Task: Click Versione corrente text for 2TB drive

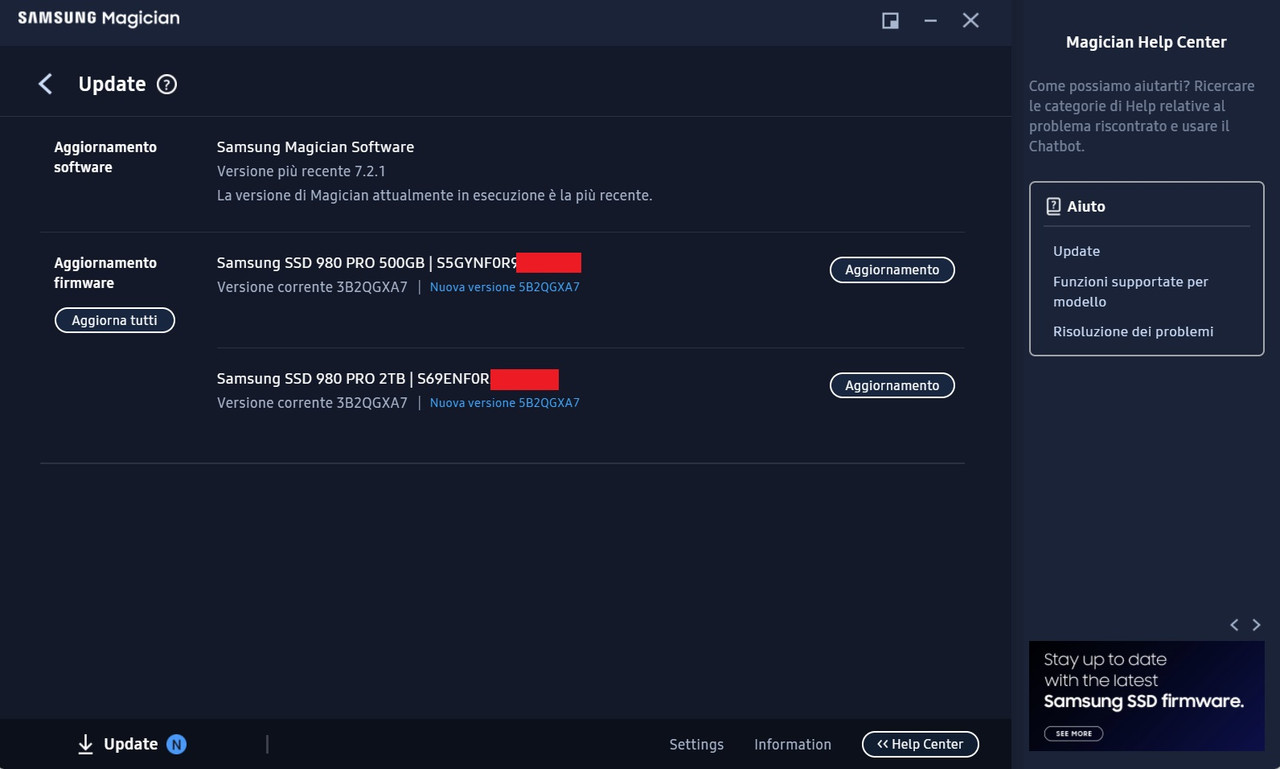Action: pyautogui.click(x=312, y=403)
